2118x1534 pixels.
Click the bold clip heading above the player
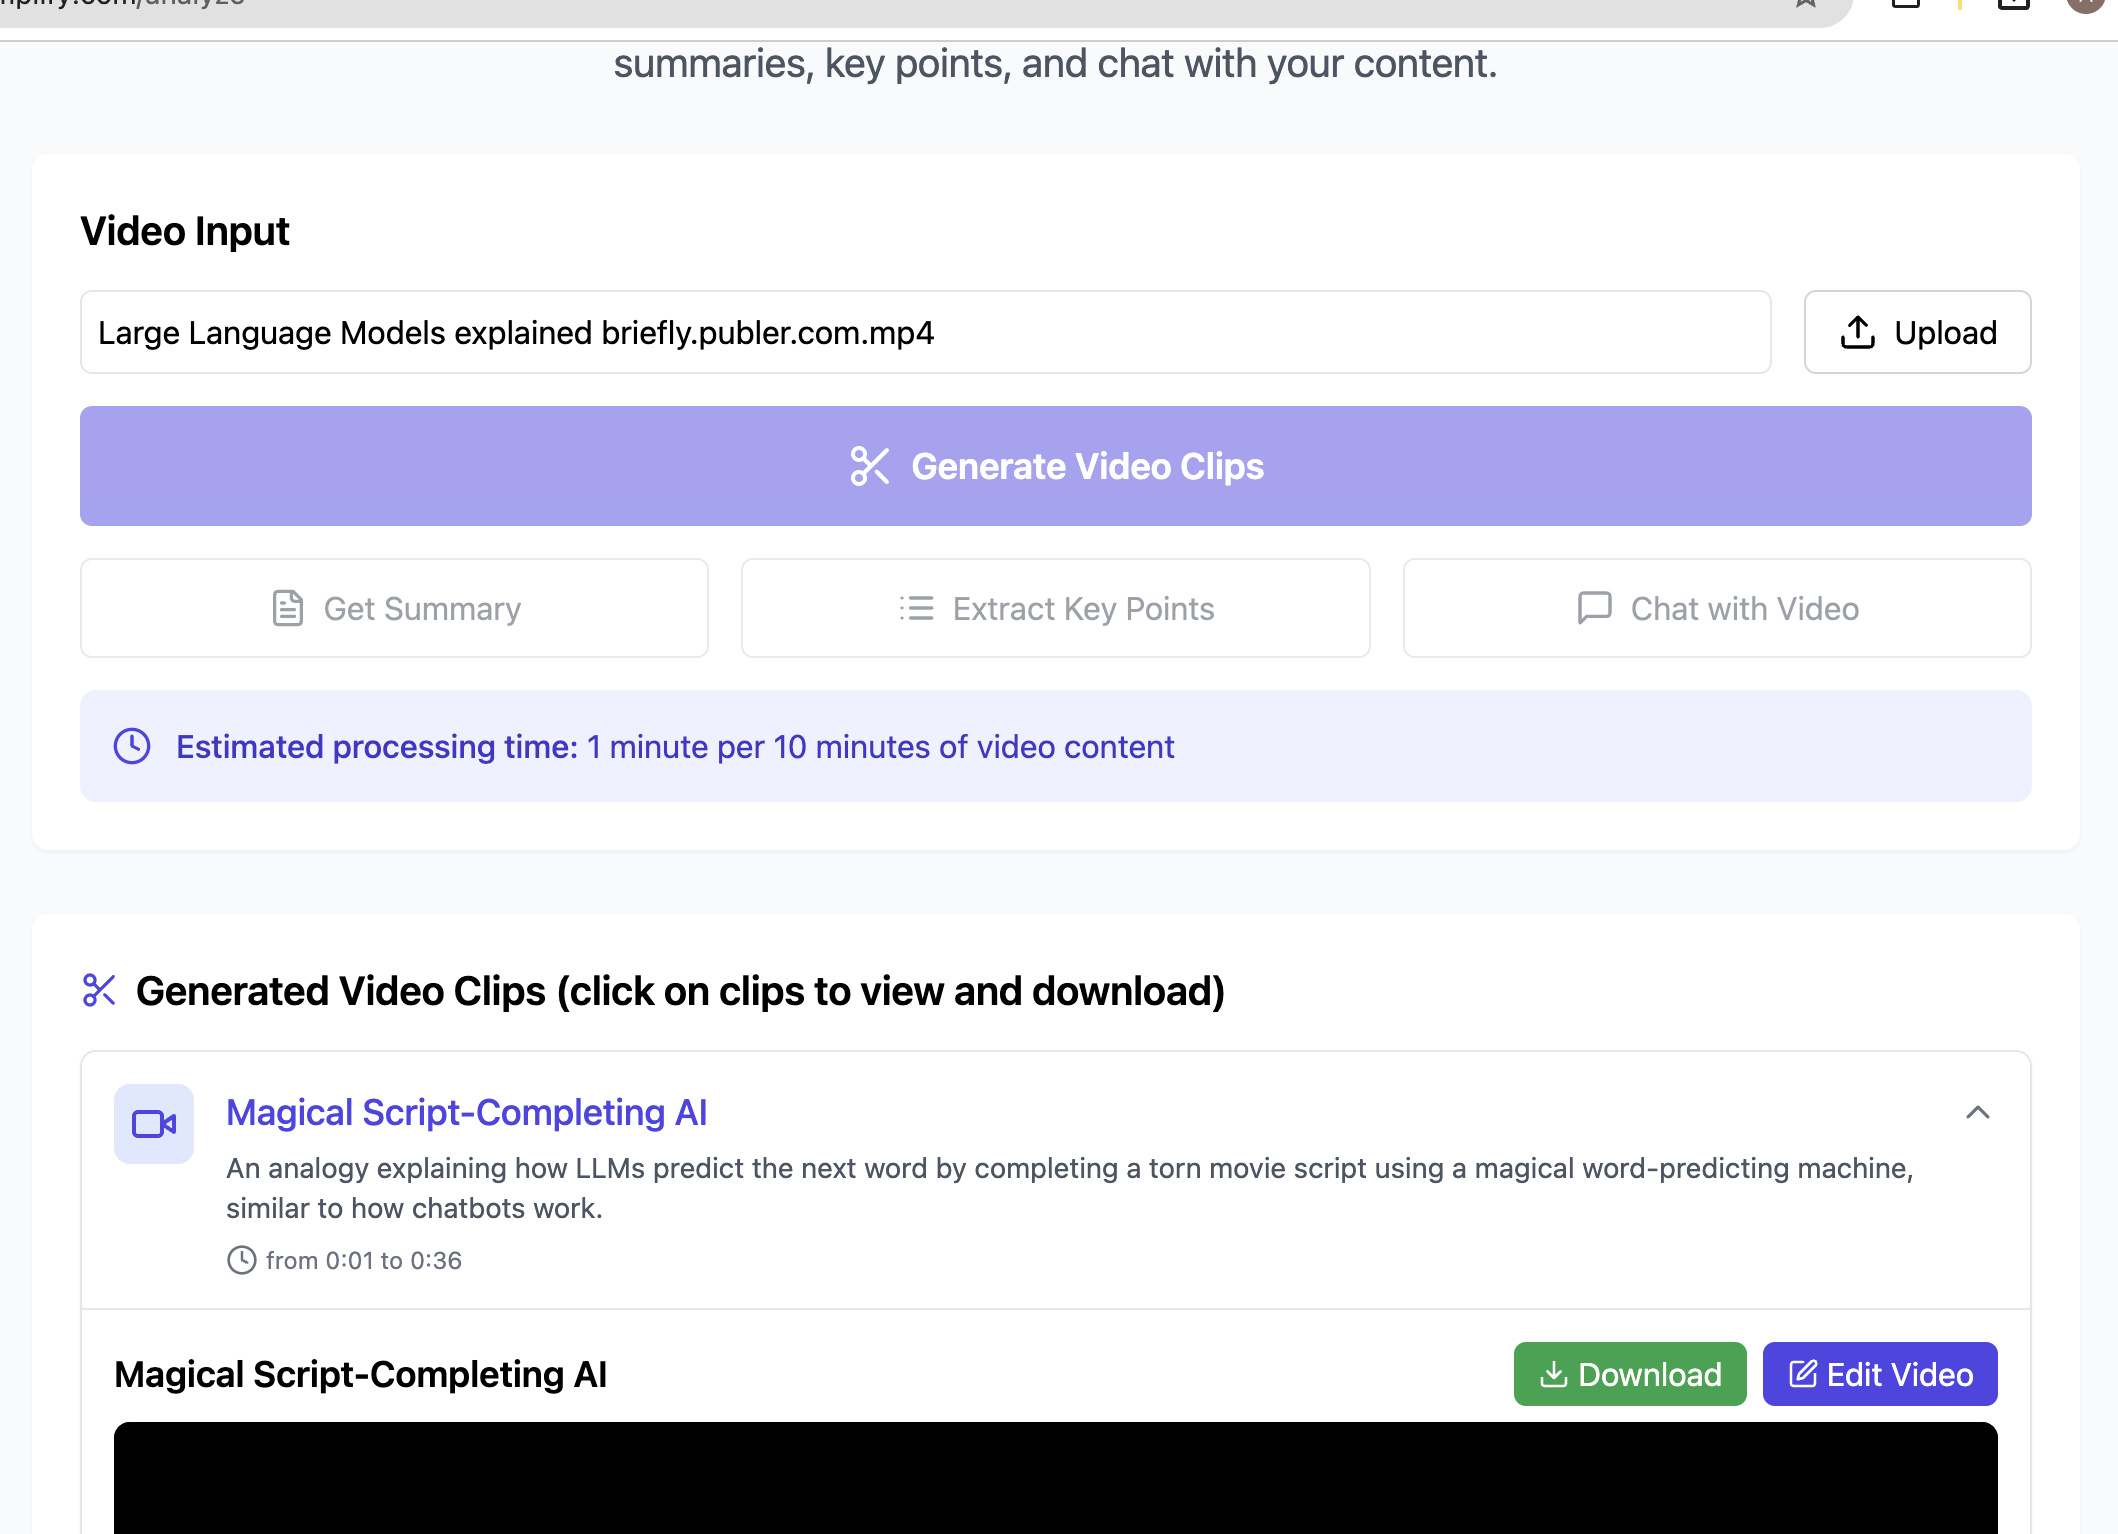360,1374
